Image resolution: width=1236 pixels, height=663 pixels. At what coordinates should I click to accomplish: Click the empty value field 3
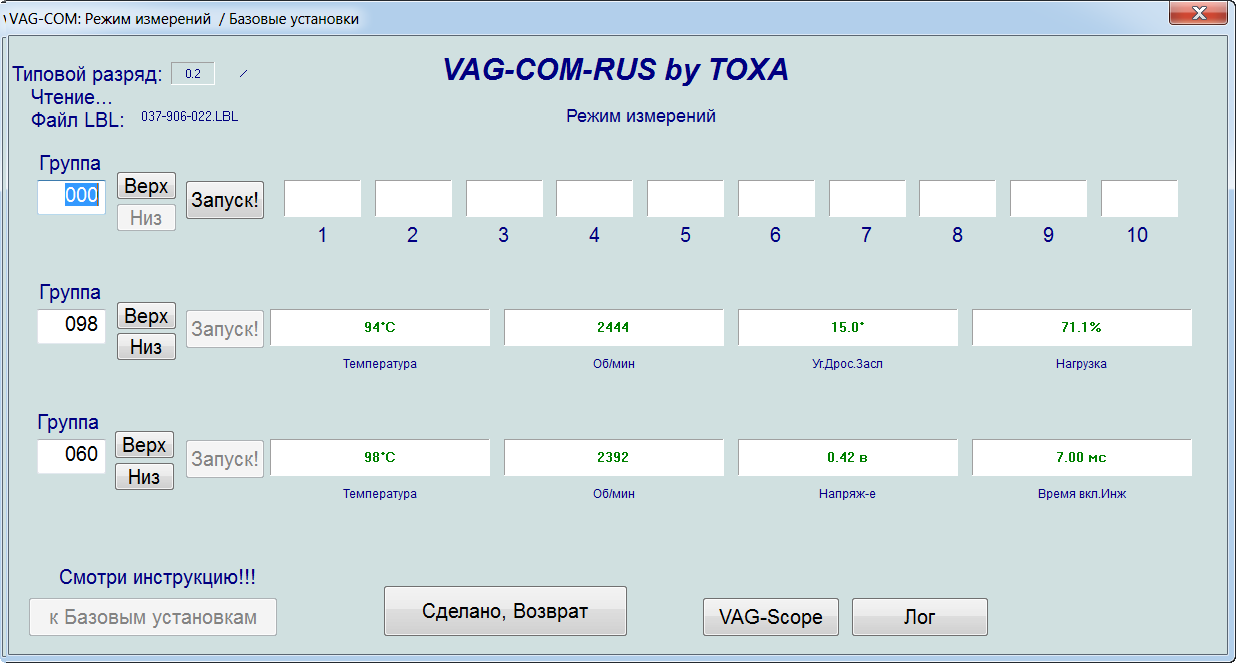504,199
